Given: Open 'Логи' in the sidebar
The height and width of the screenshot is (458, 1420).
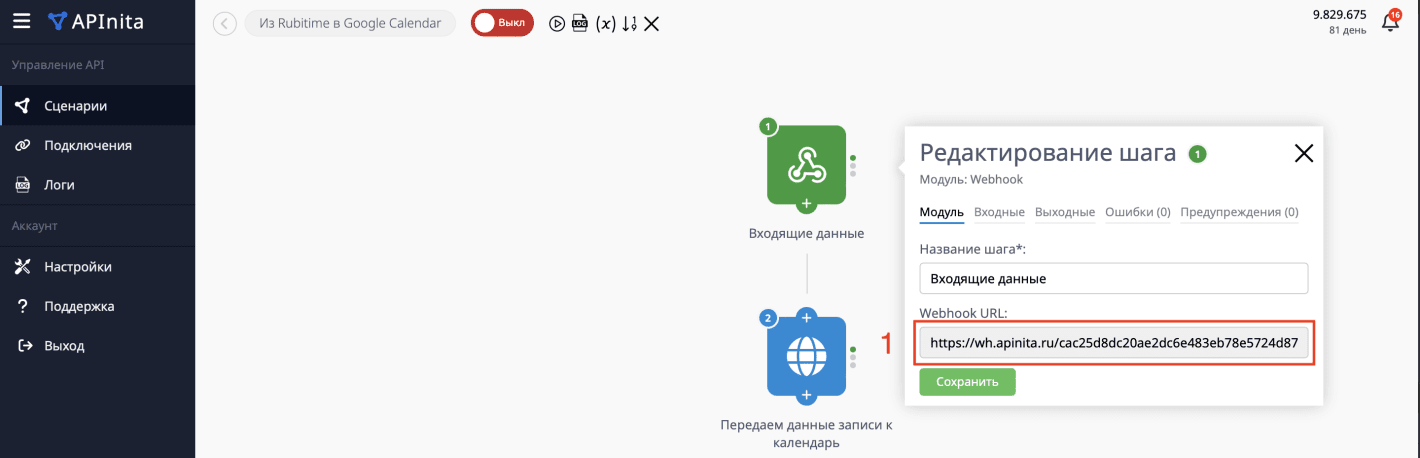Looking at the screenshot, I should coord(97,185).
